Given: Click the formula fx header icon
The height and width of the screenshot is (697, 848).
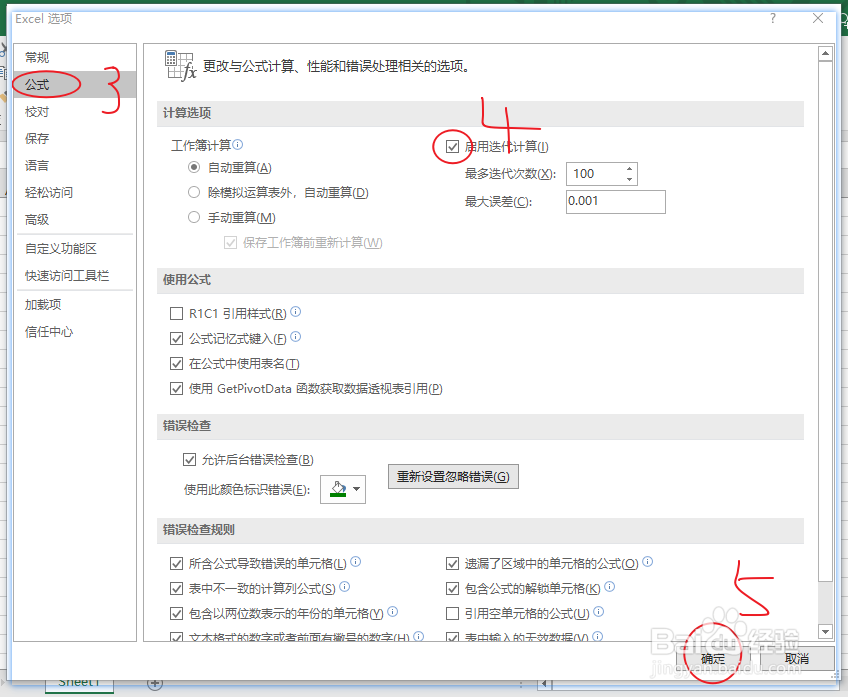Looking at the screenshot, I should click(x=180, y=66).
